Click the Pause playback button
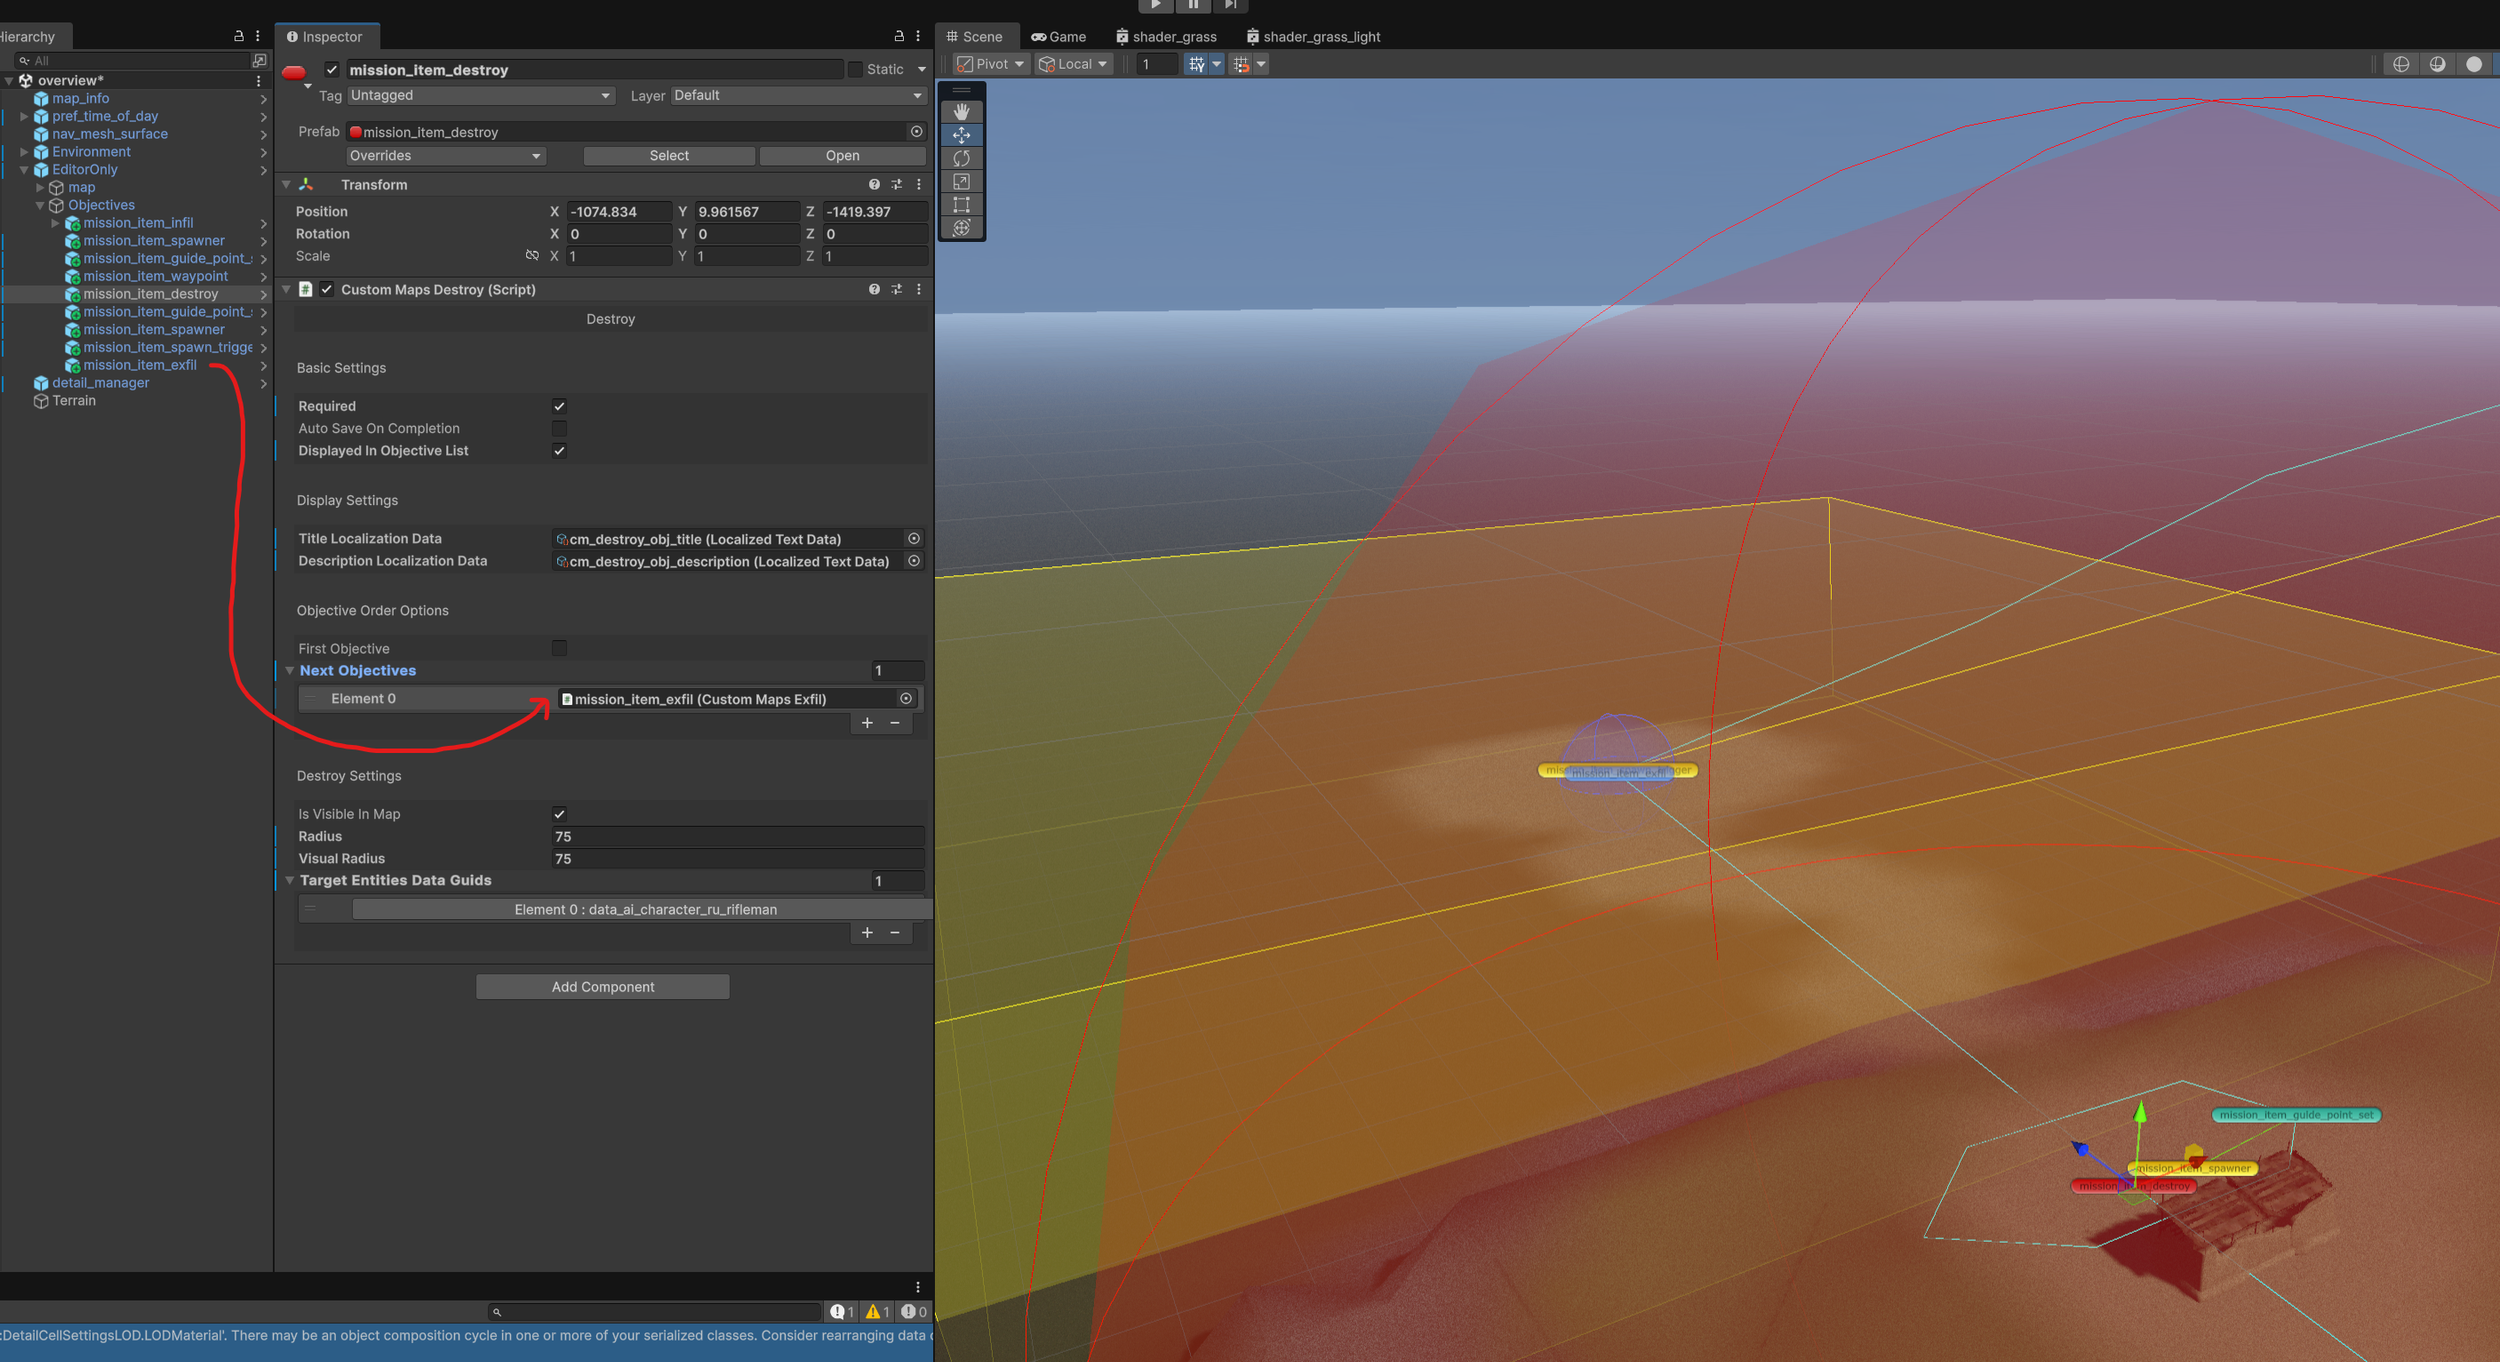Viewport: 2500px width, 1362px height. [x=1193, y=5]
